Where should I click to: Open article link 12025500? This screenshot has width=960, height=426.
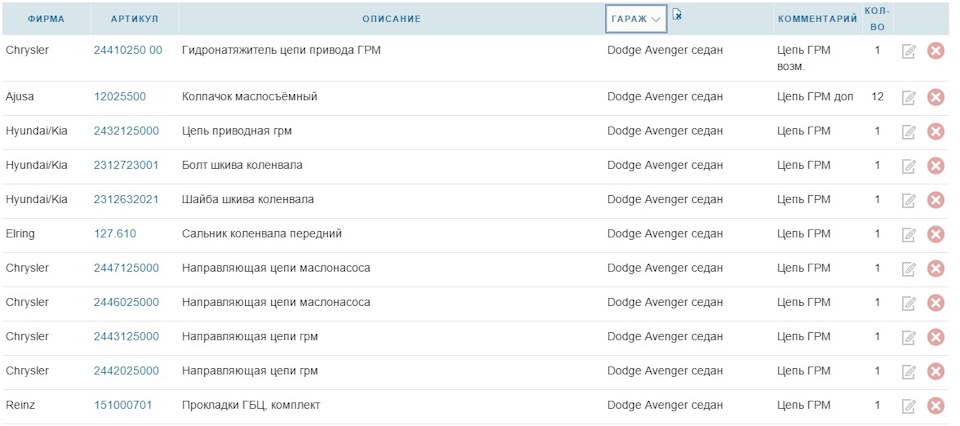point(120,97)
